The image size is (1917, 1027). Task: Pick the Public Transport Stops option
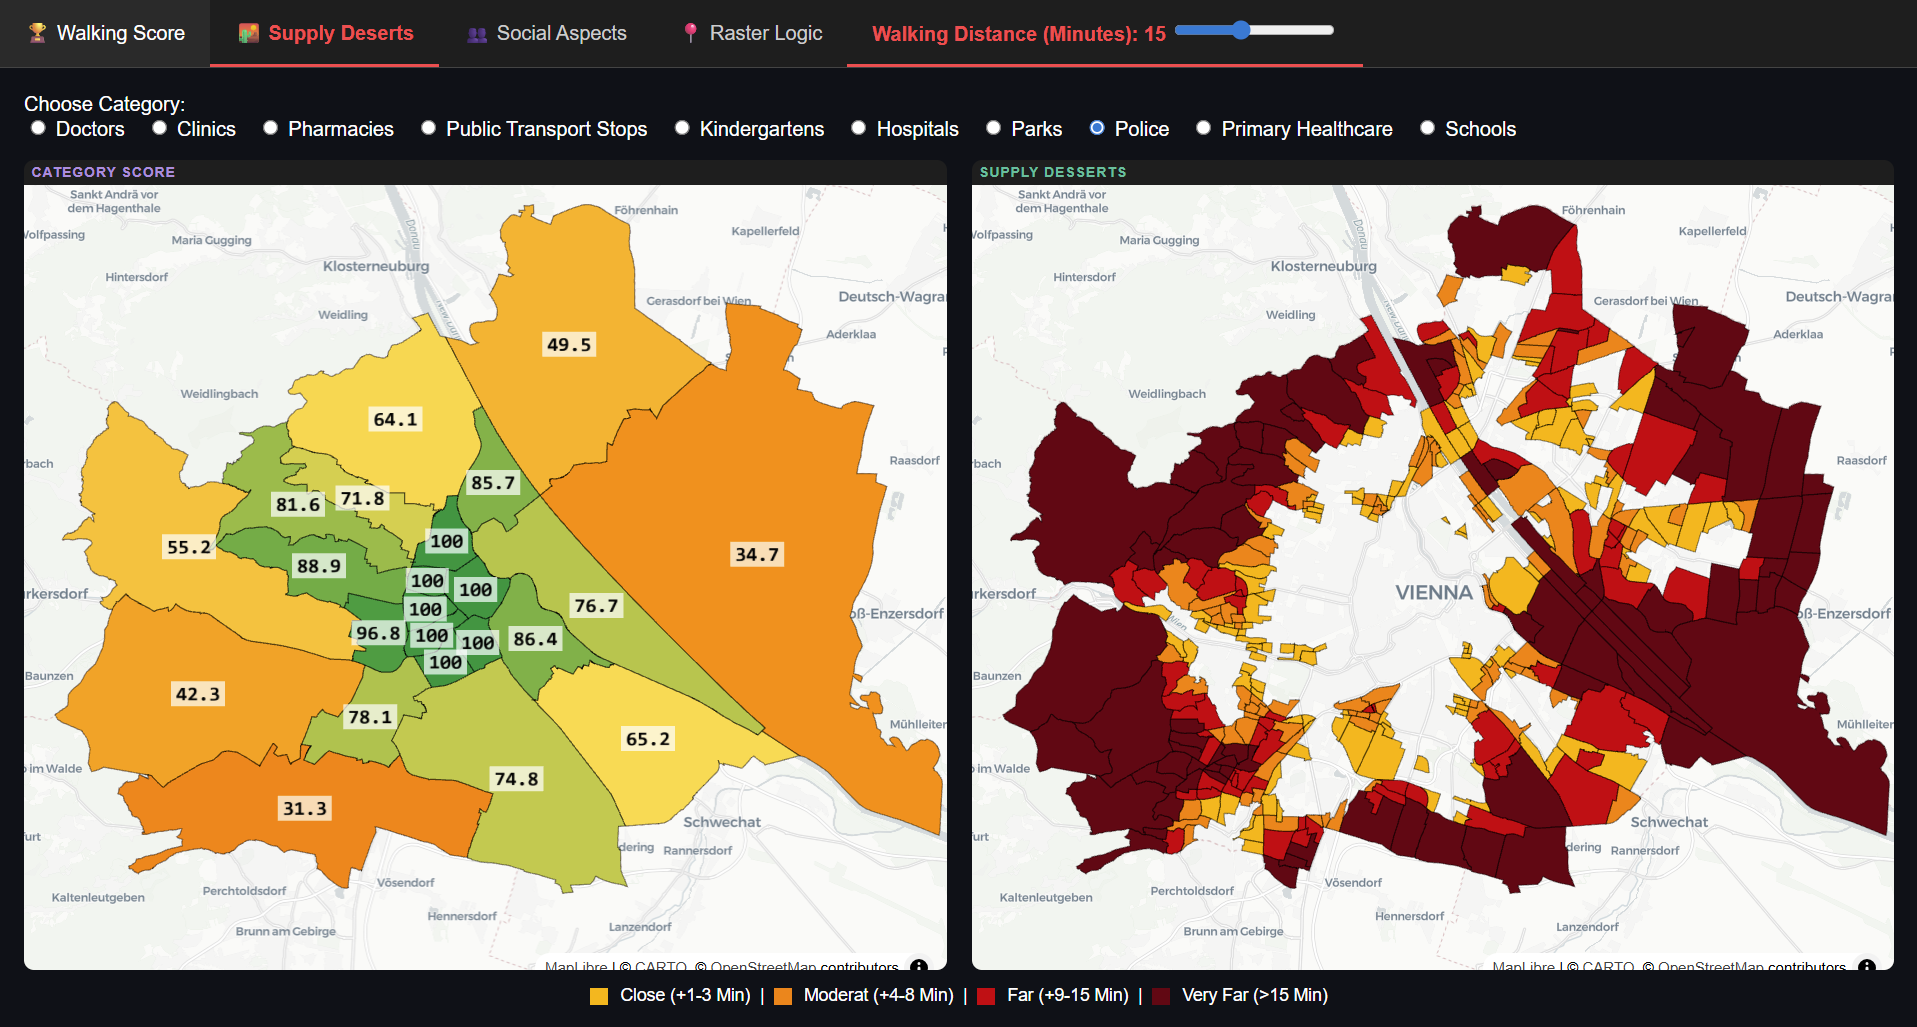(428, 128)
